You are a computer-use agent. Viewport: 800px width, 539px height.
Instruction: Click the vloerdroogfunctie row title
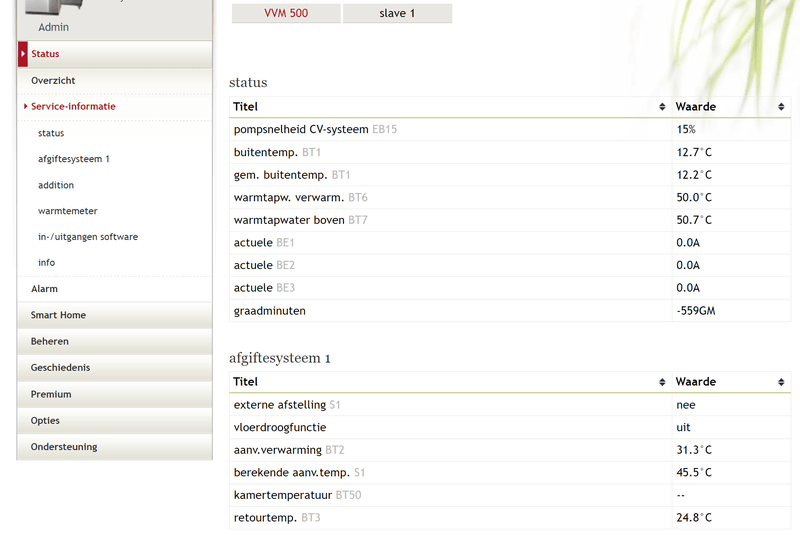[x=280, y=427]
